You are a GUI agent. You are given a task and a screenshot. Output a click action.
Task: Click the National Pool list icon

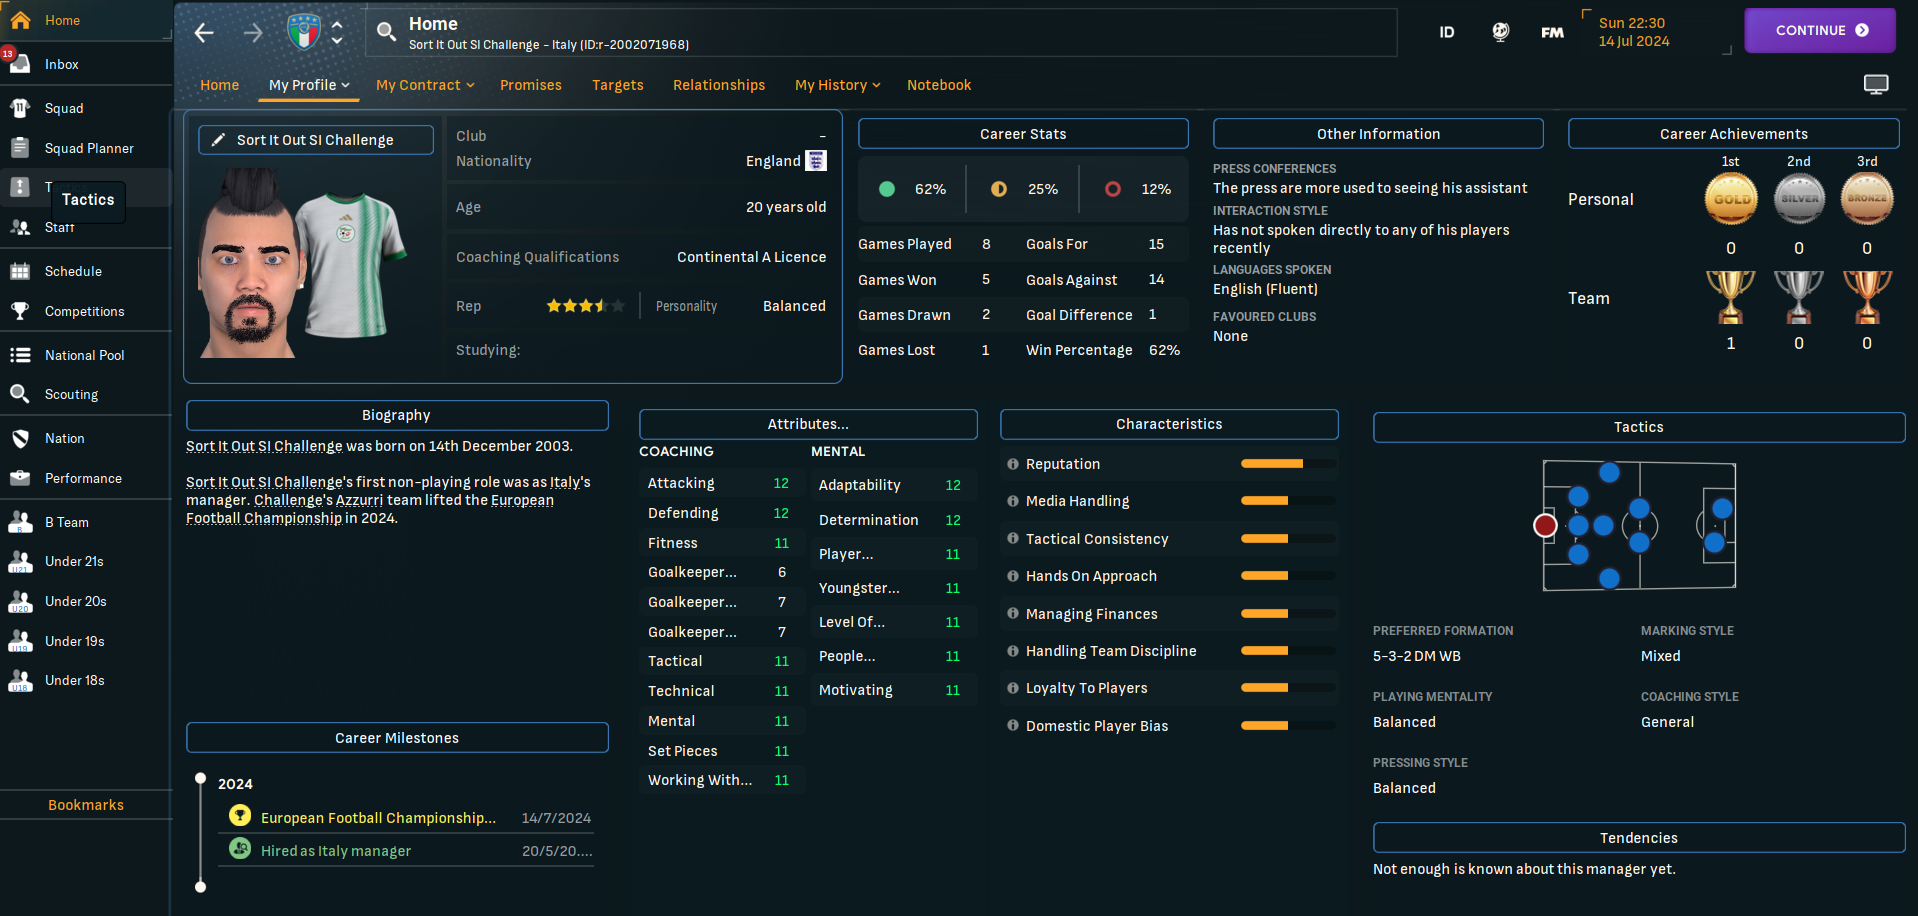coord(20,355)
